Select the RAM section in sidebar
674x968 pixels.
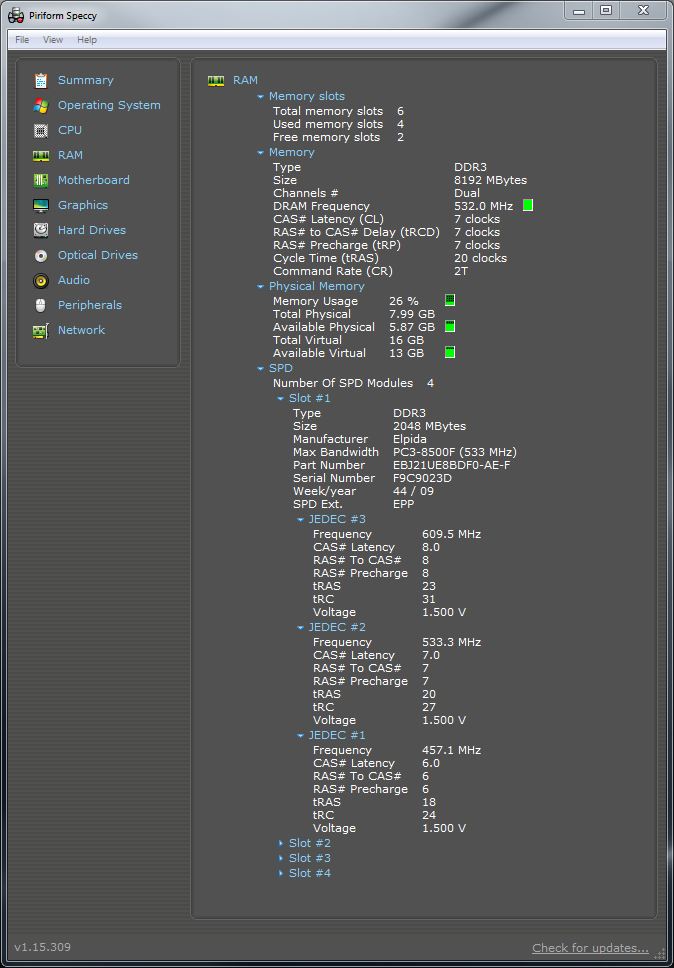pyautogui.click(x=70, y=155)
